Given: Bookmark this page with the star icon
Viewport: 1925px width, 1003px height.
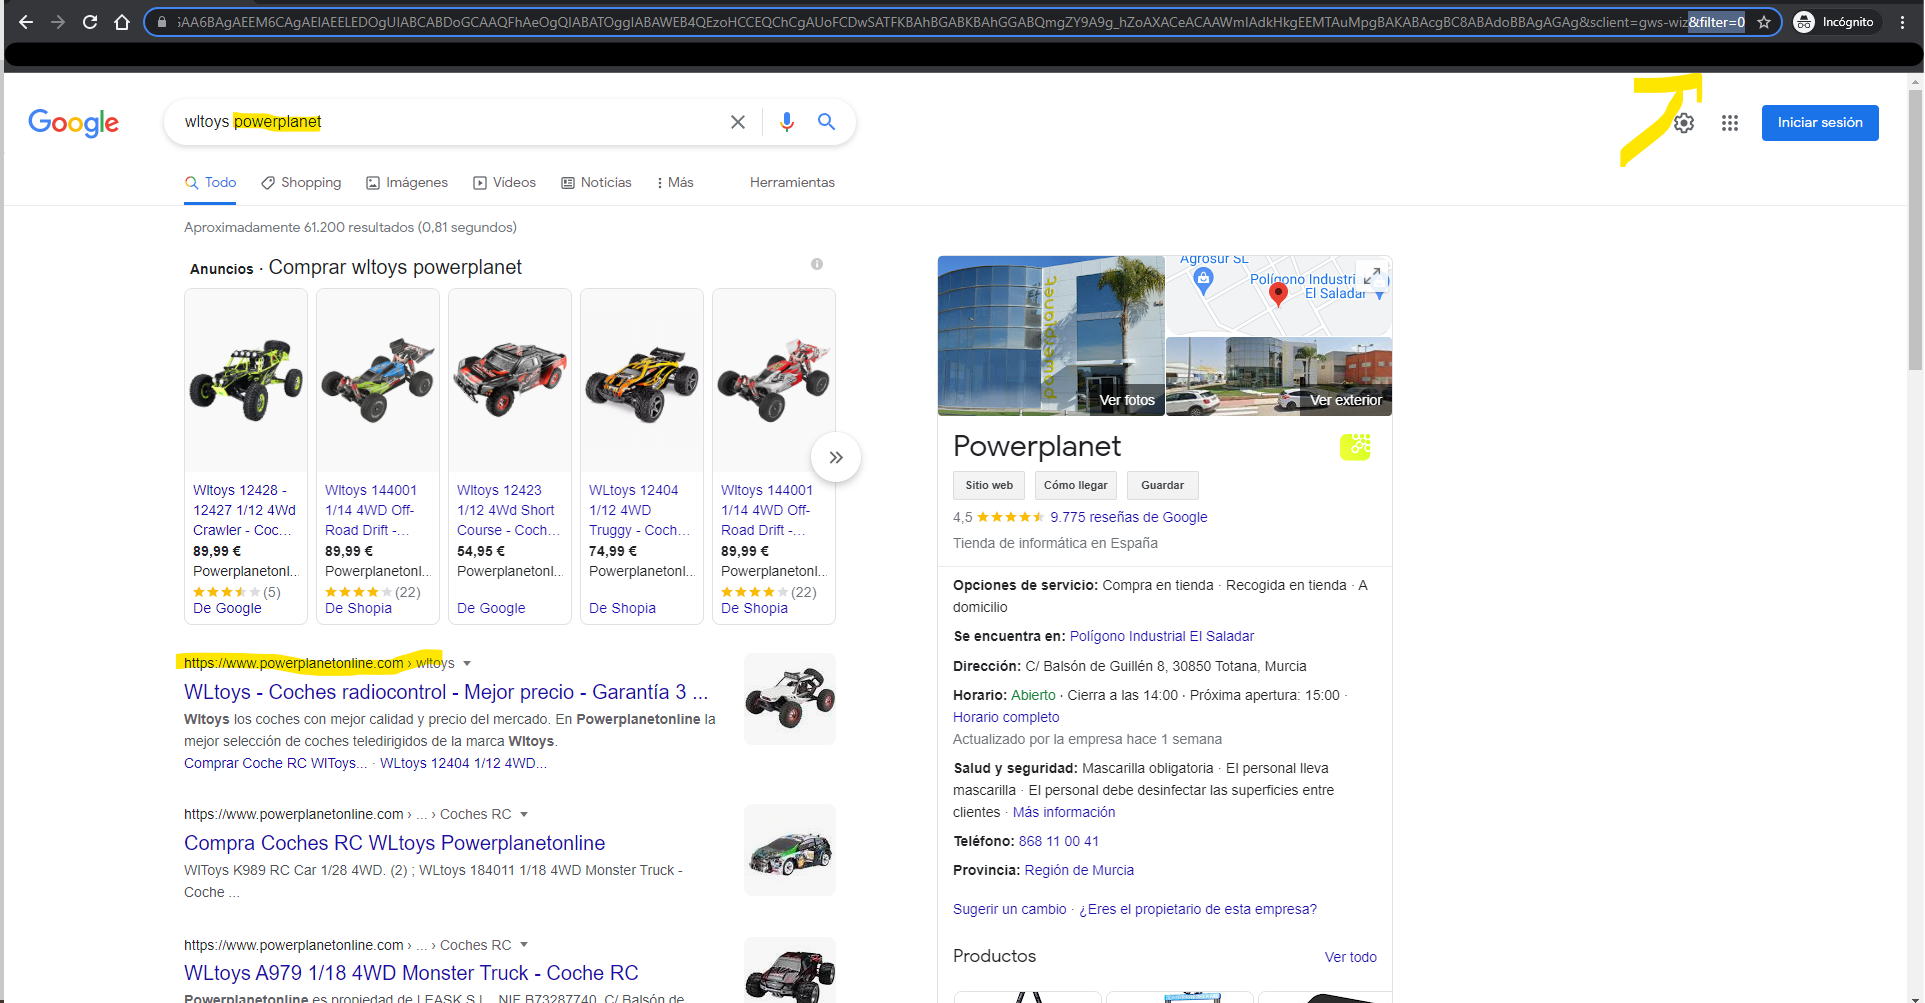Looking at the screenshot, I should [x=1764, y=22].
